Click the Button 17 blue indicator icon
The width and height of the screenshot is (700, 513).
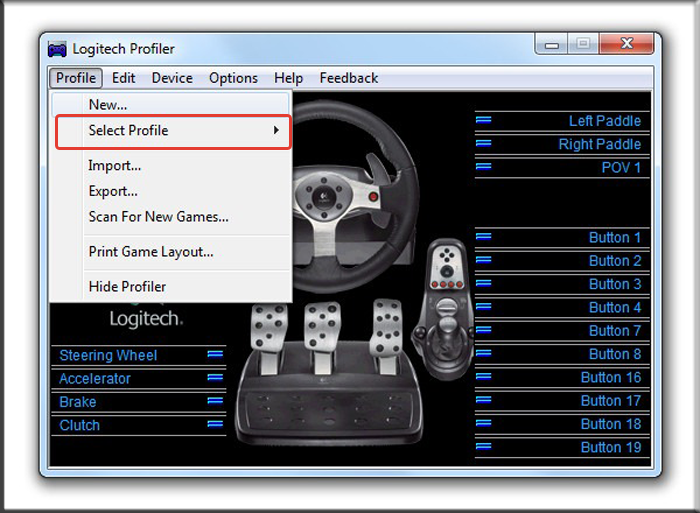pyautogui.click(x=483, y=400)
